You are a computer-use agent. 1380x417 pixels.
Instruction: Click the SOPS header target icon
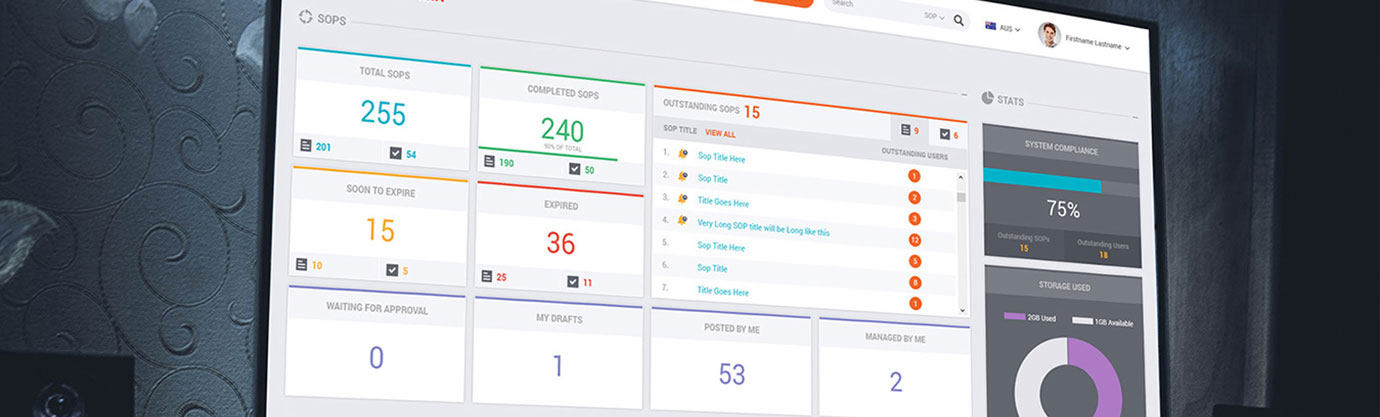(306, 17)
